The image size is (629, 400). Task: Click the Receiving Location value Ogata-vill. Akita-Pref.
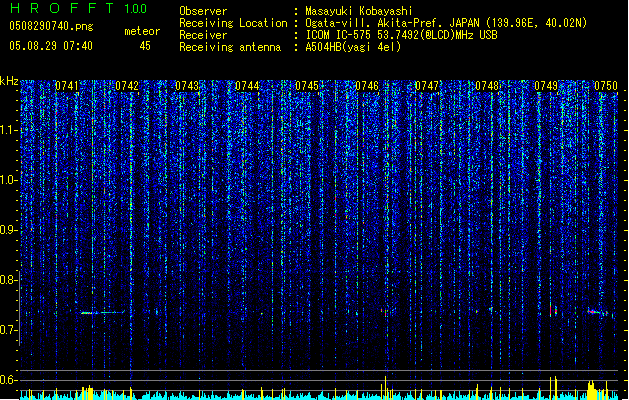point(375,23)
